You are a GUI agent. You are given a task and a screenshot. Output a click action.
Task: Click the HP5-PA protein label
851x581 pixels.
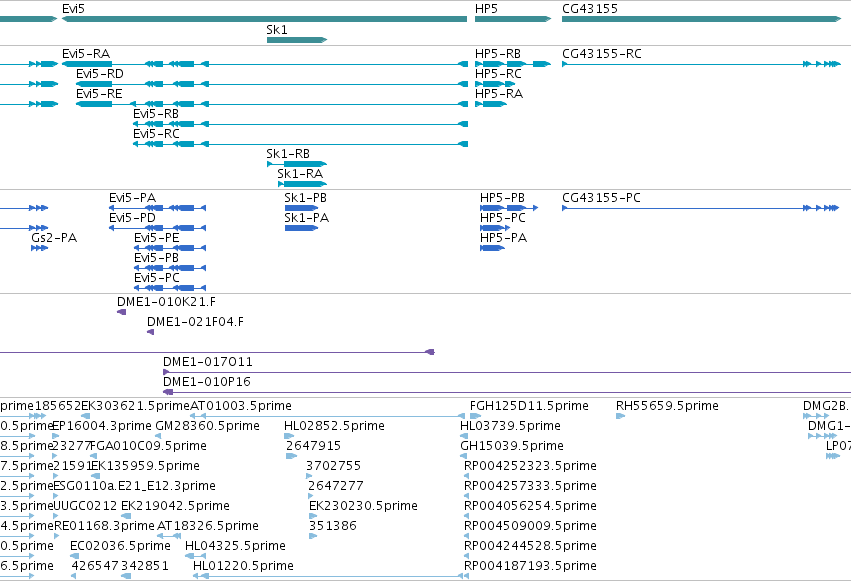504,238
